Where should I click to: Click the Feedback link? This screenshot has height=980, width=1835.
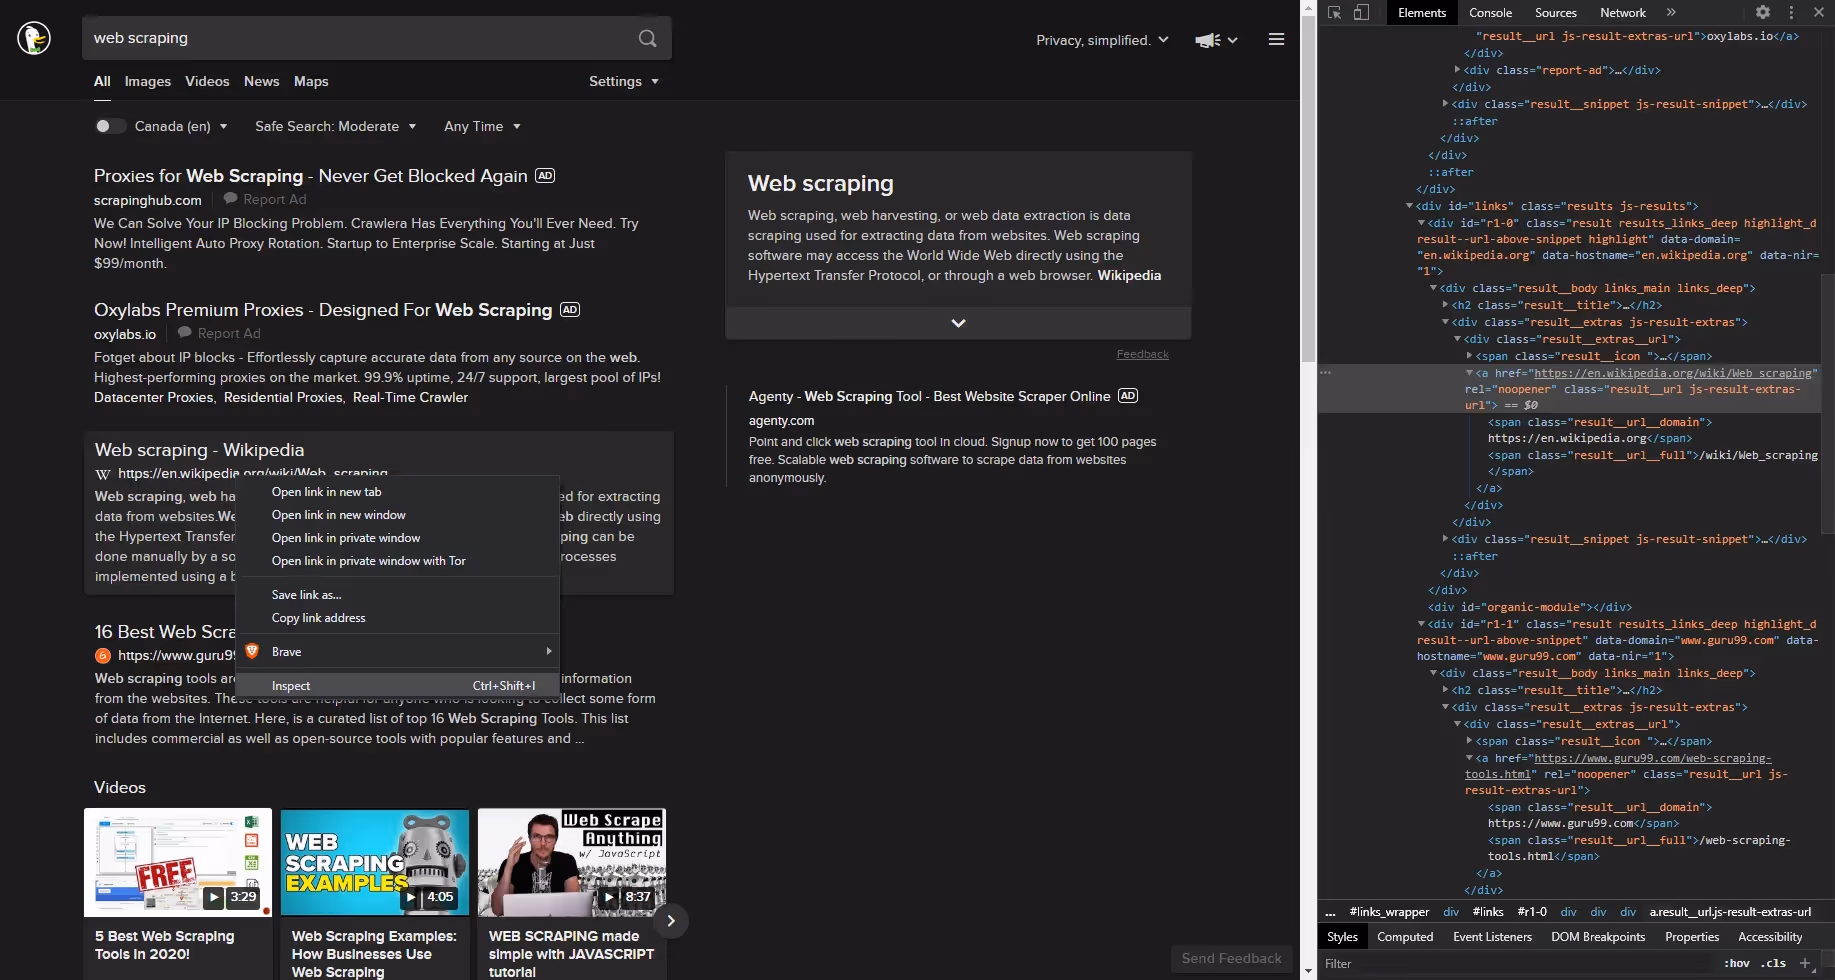(1142, 354)
